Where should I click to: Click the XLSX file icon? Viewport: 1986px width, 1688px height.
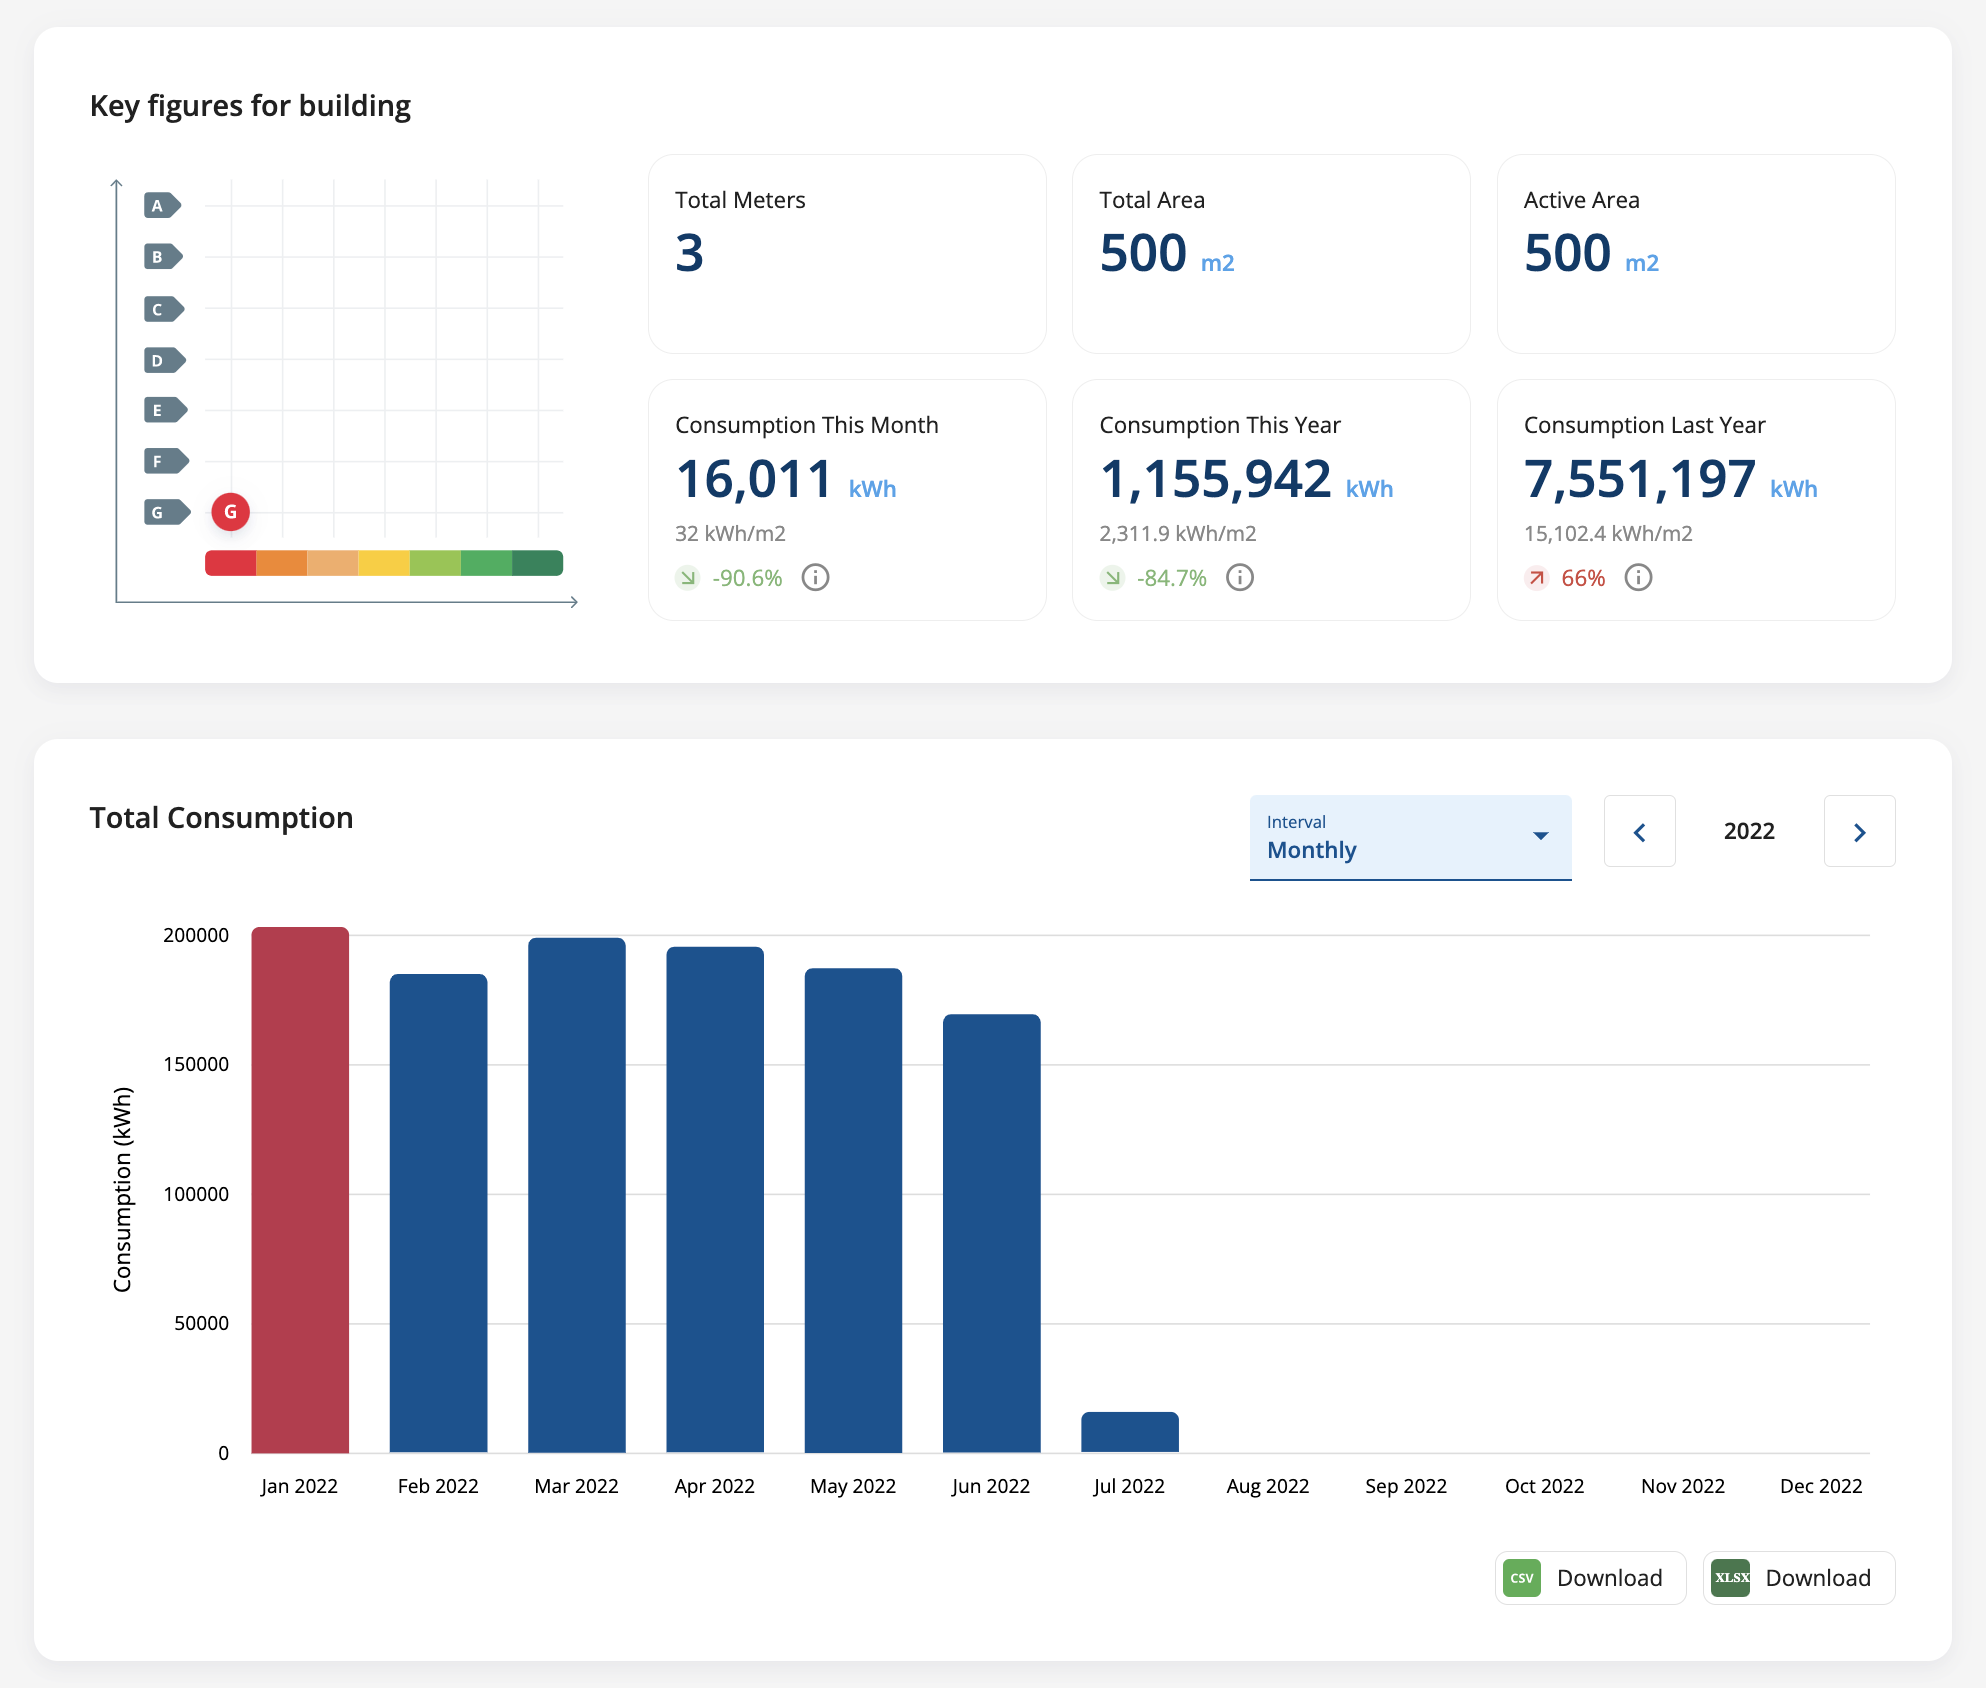(x=1731, y=1578)
